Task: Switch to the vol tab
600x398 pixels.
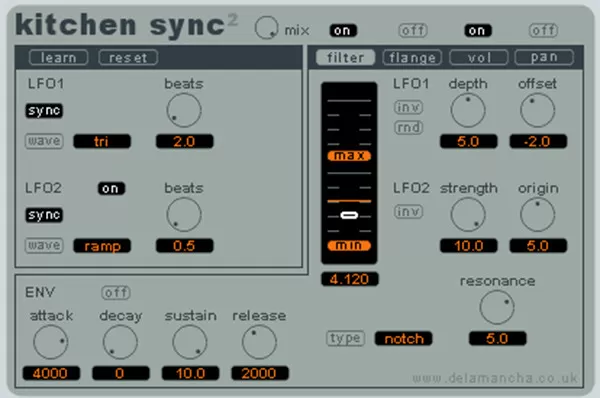Action: (479, 57)
